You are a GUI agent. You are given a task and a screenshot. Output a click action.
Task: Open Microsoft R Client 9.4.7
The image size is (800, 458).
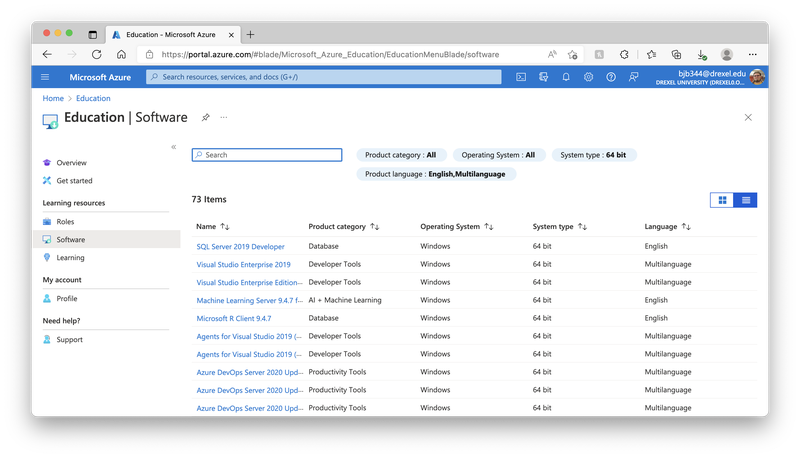[x=234, y=319]
